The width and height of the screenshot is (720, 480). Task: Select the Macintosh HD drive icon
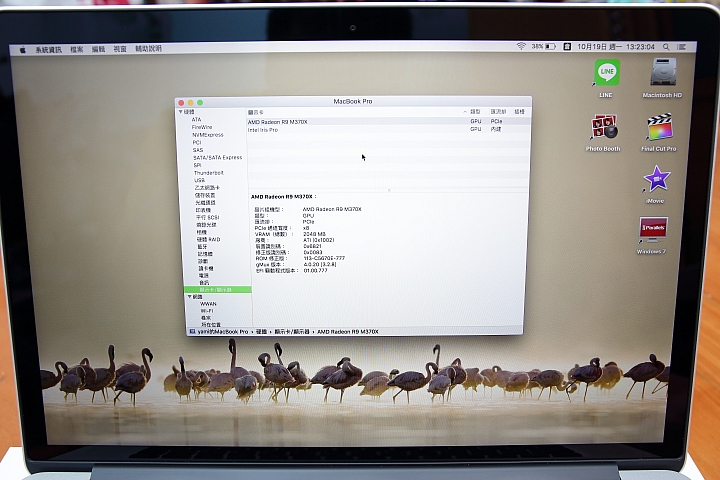coord(663,72)
